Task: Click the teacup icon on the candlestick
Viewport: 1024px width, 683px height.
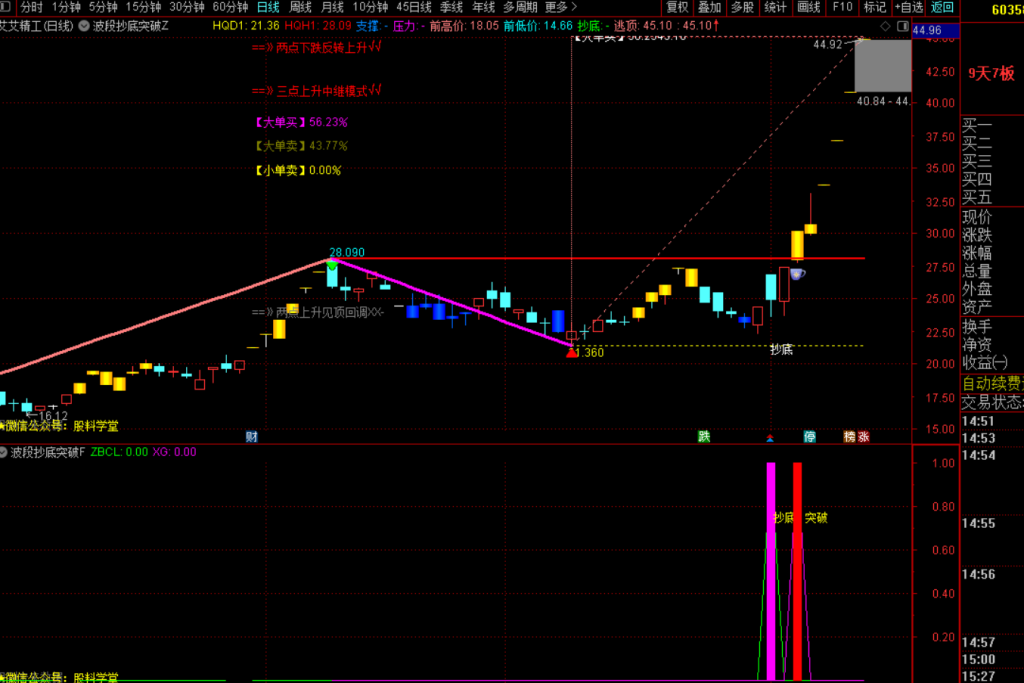Action: pos(797,274)
